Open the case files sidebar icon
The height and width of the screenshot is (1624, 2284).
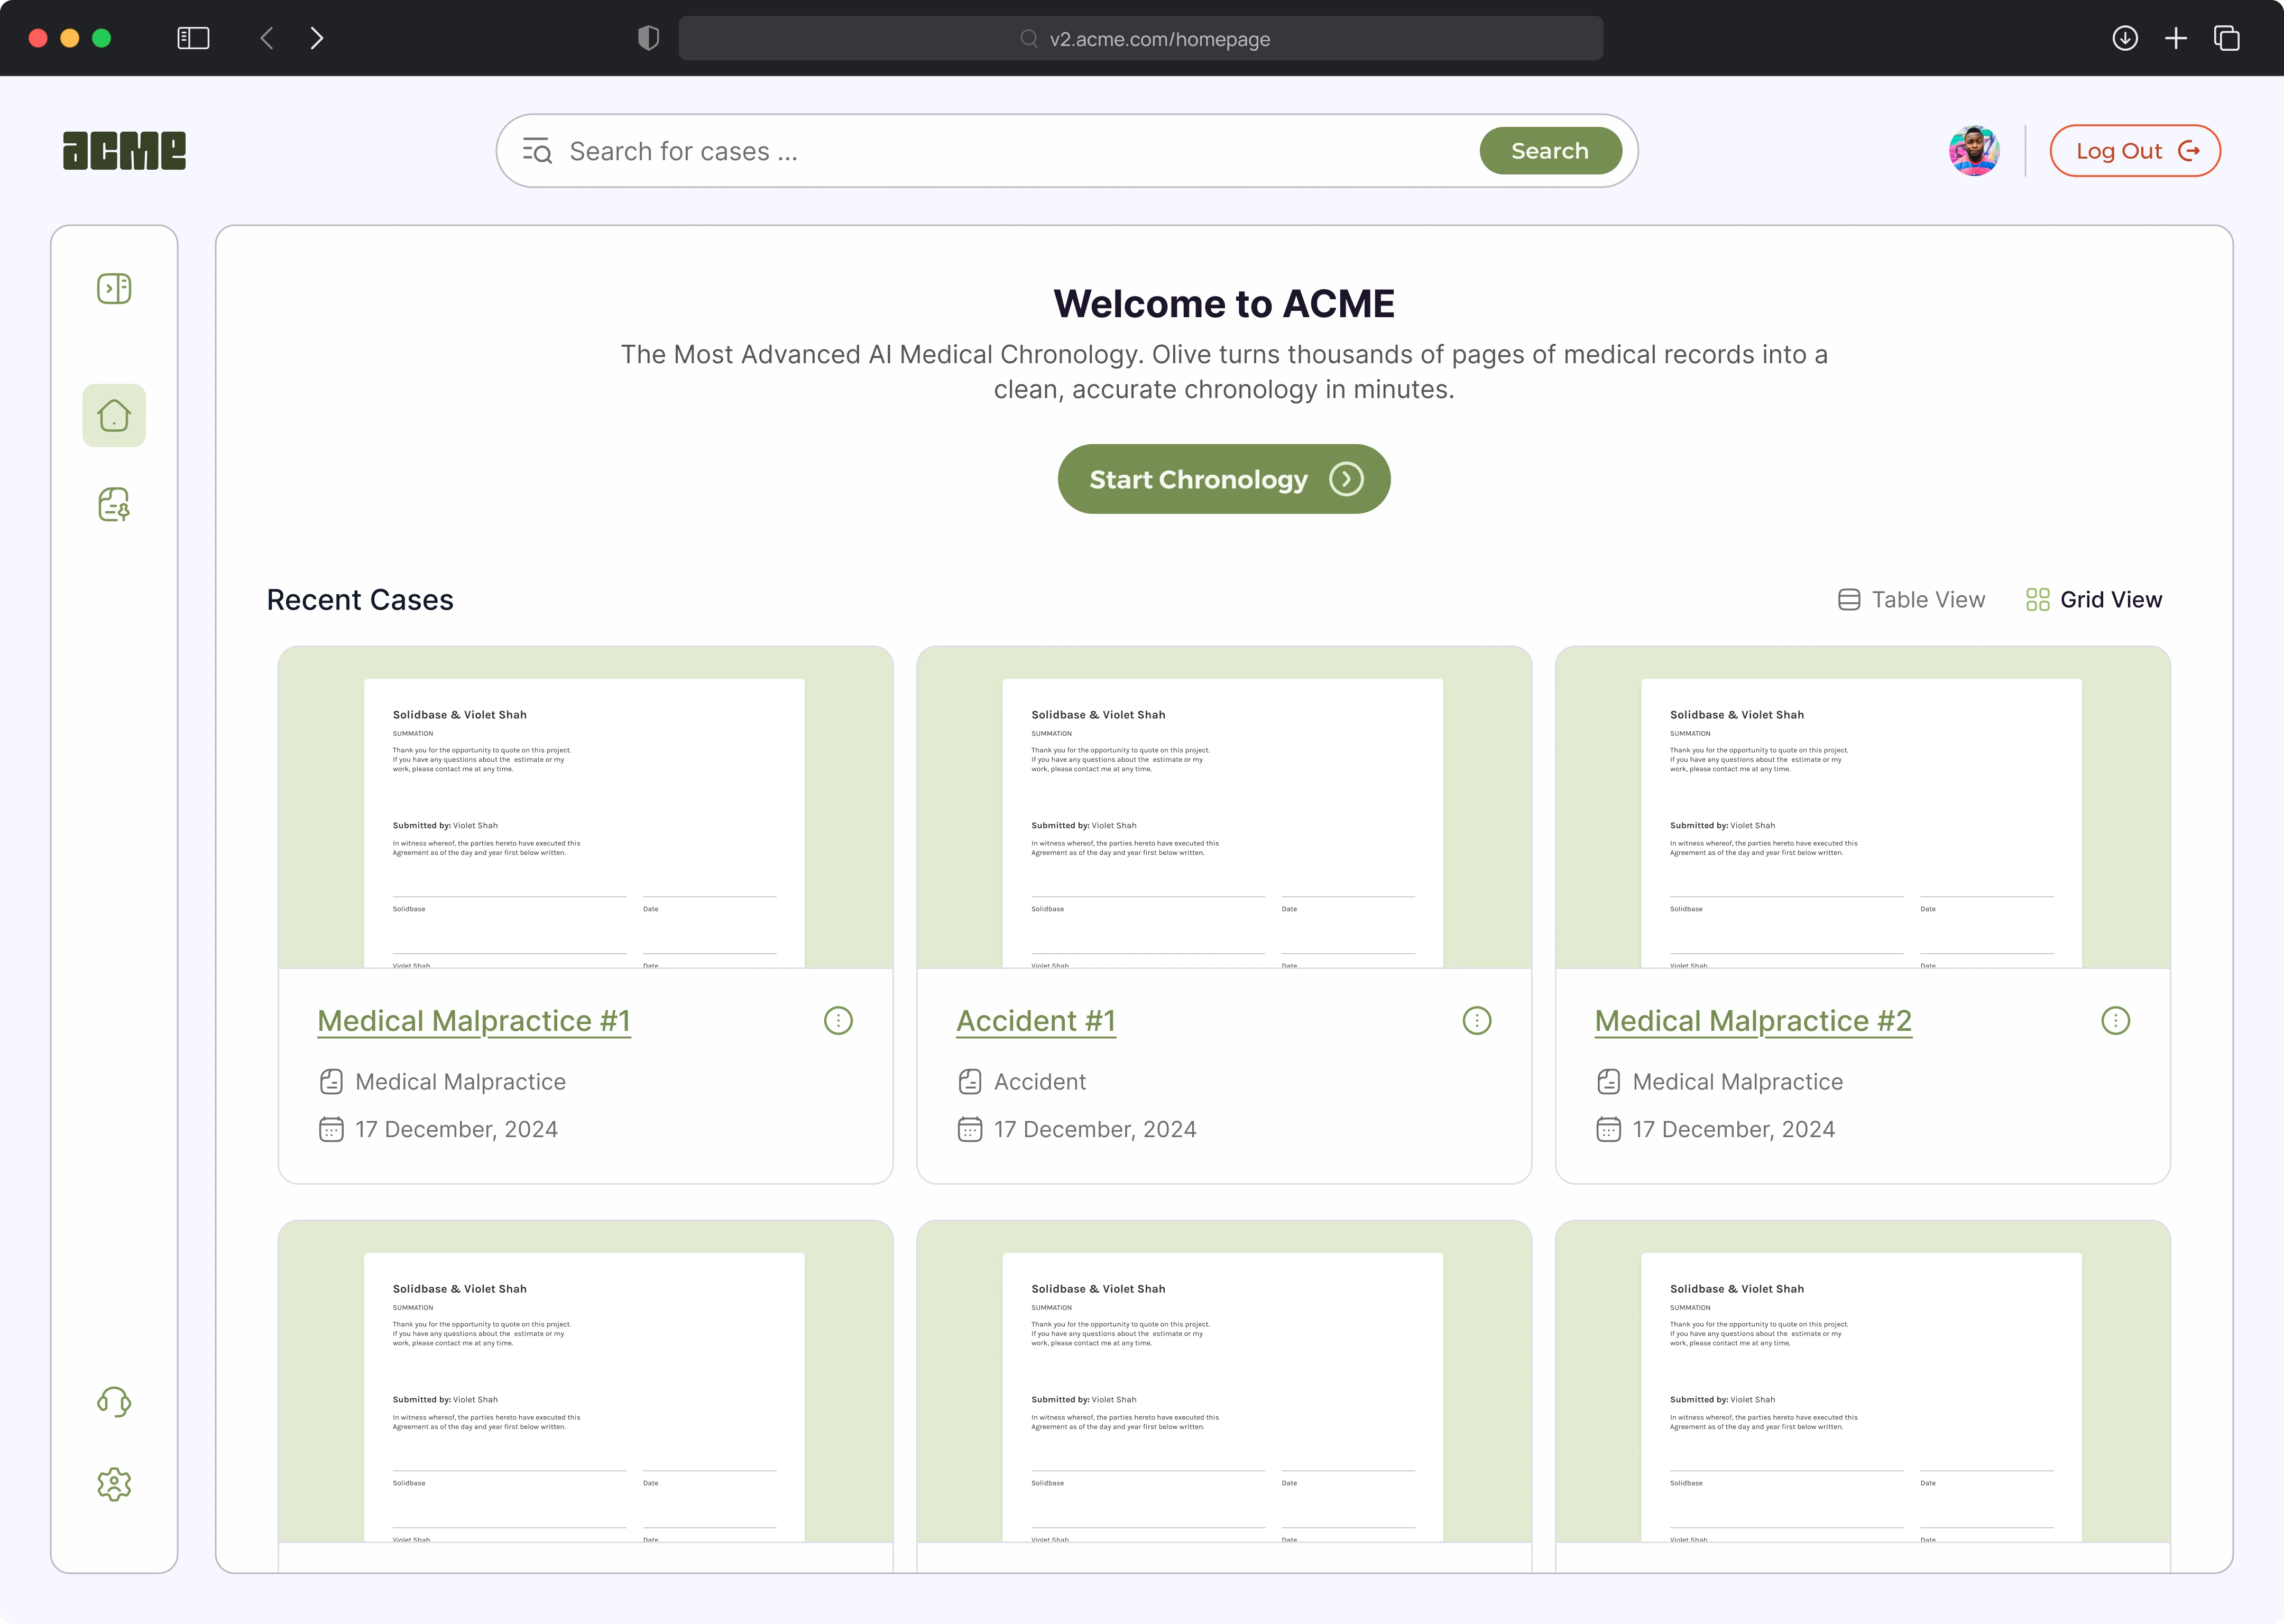pos(114,505)
